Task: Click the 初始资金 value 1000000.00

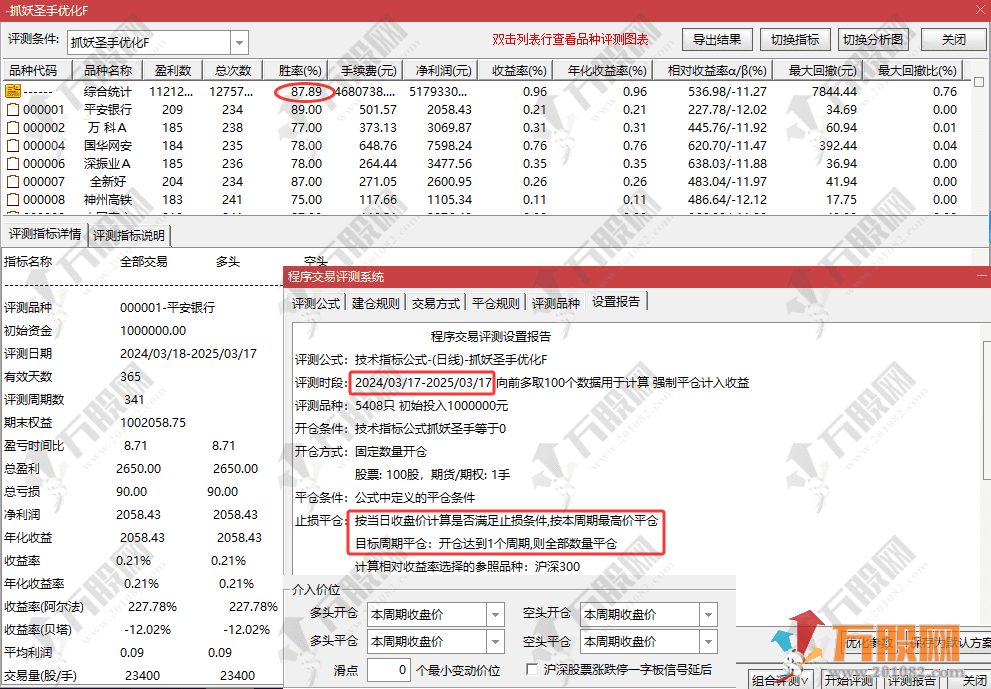Action: coord(153,331)
